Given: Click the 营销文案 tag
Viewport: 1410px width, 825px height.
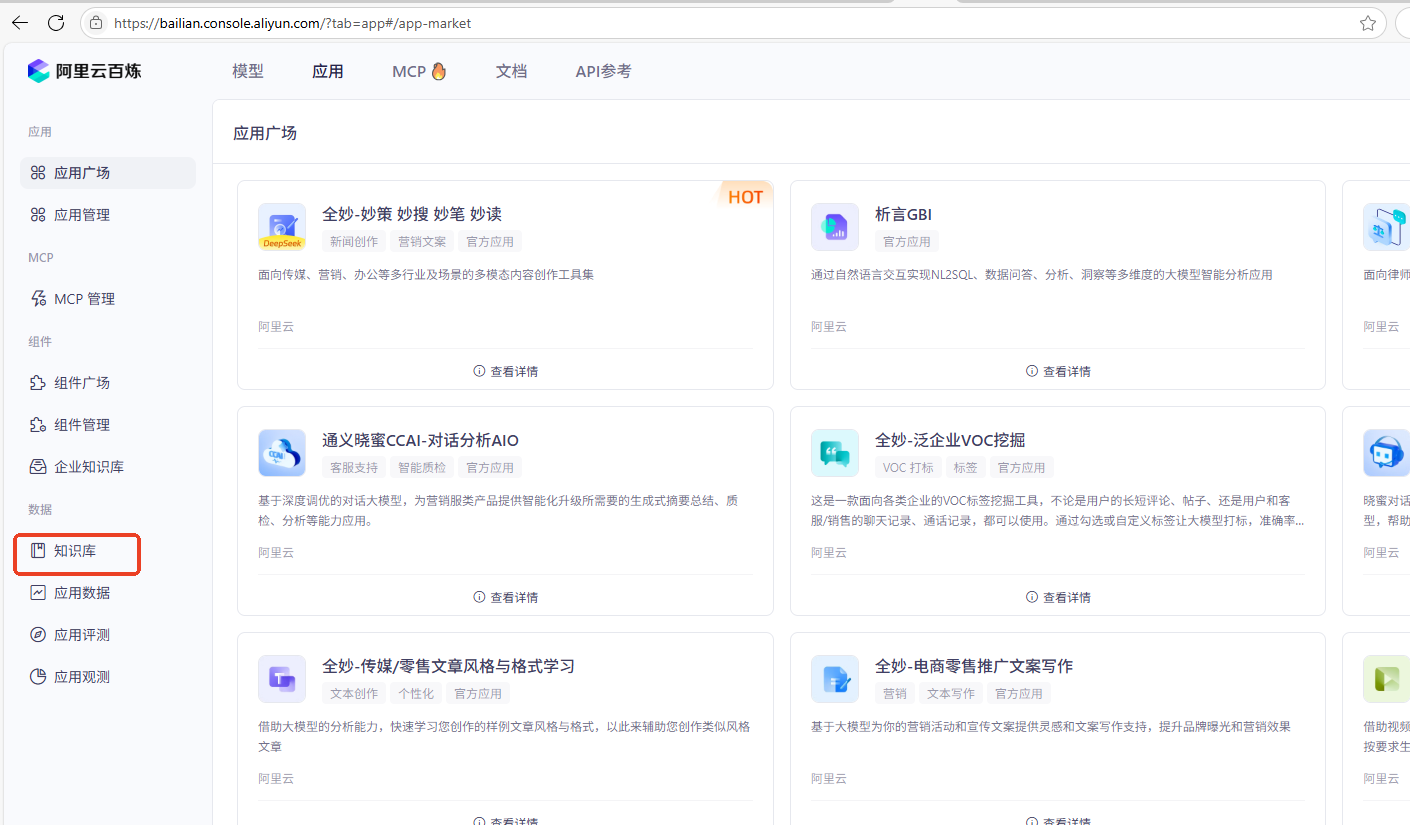Looking at the screenshot, I should point(422,241).
